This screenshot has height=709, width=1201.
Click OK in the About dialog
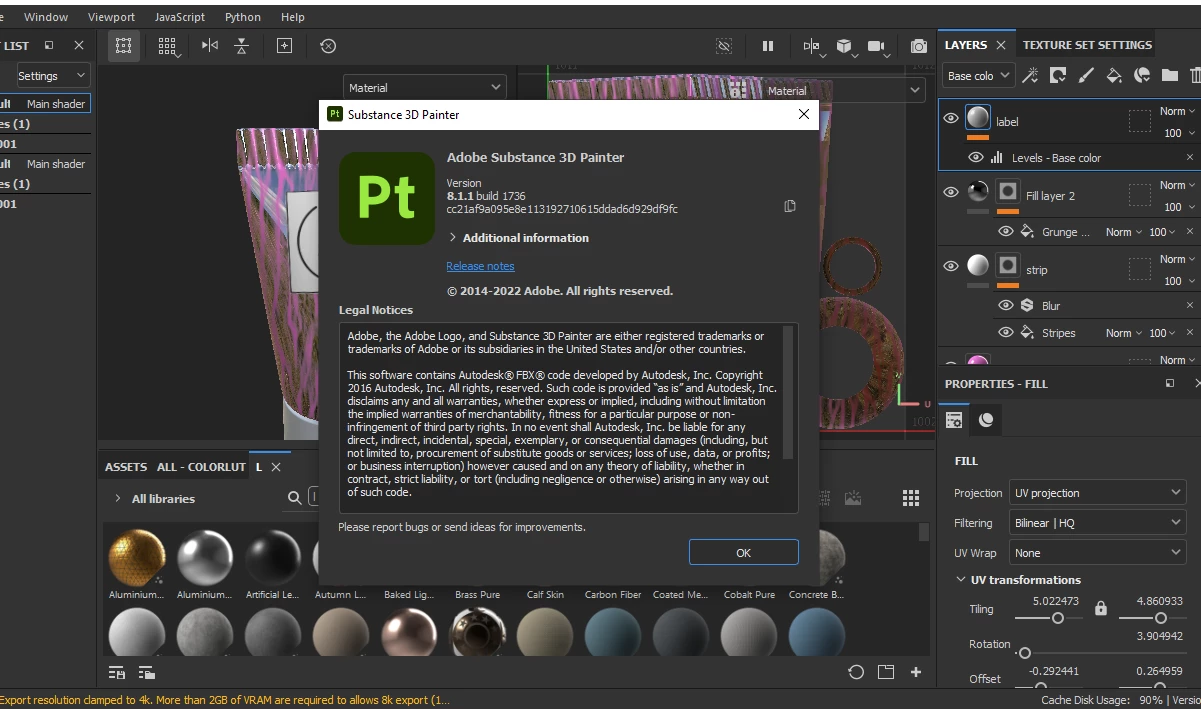click(x=743, y=552)
